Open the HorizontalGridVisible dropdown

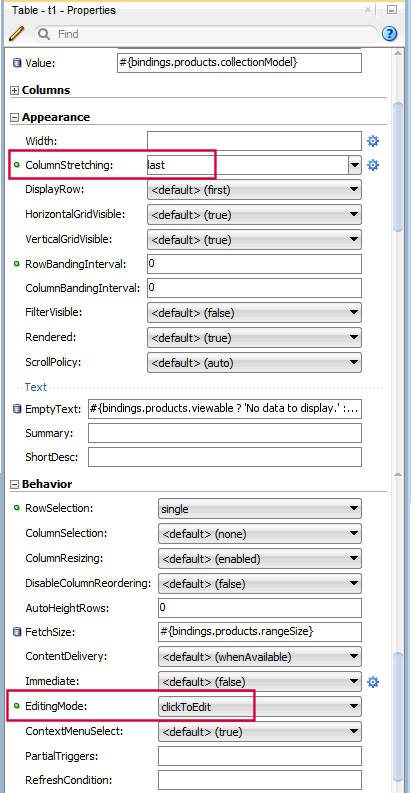[x=254, y=214]
